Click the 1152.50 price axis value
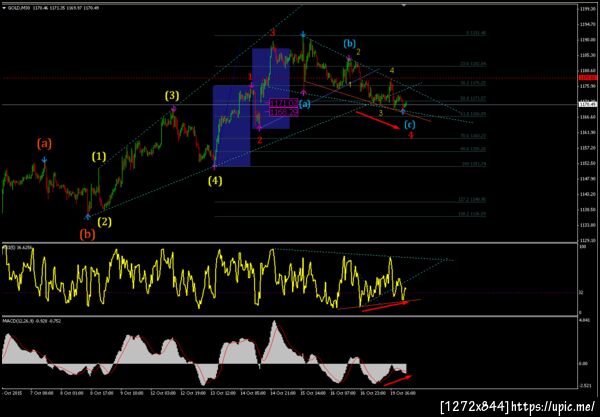This screenshot has width=600, height=417. (587, 163)
